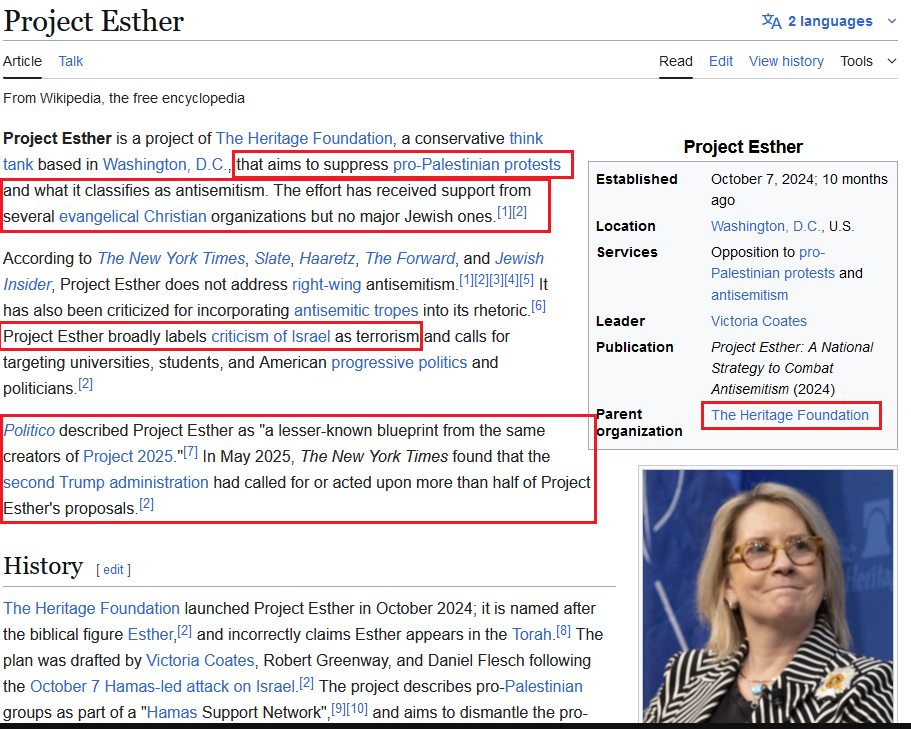Edit the History section
The width and height of the screenshot is (911, 729).
click(113, 570)
